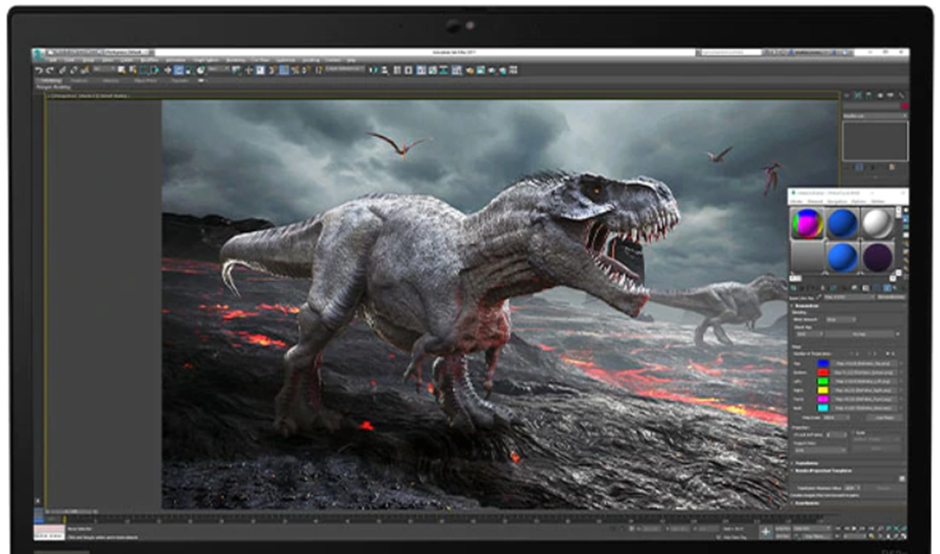940x554 pixels.
Task: Open the Modify tab in command panel
Action: click(858, 93)
